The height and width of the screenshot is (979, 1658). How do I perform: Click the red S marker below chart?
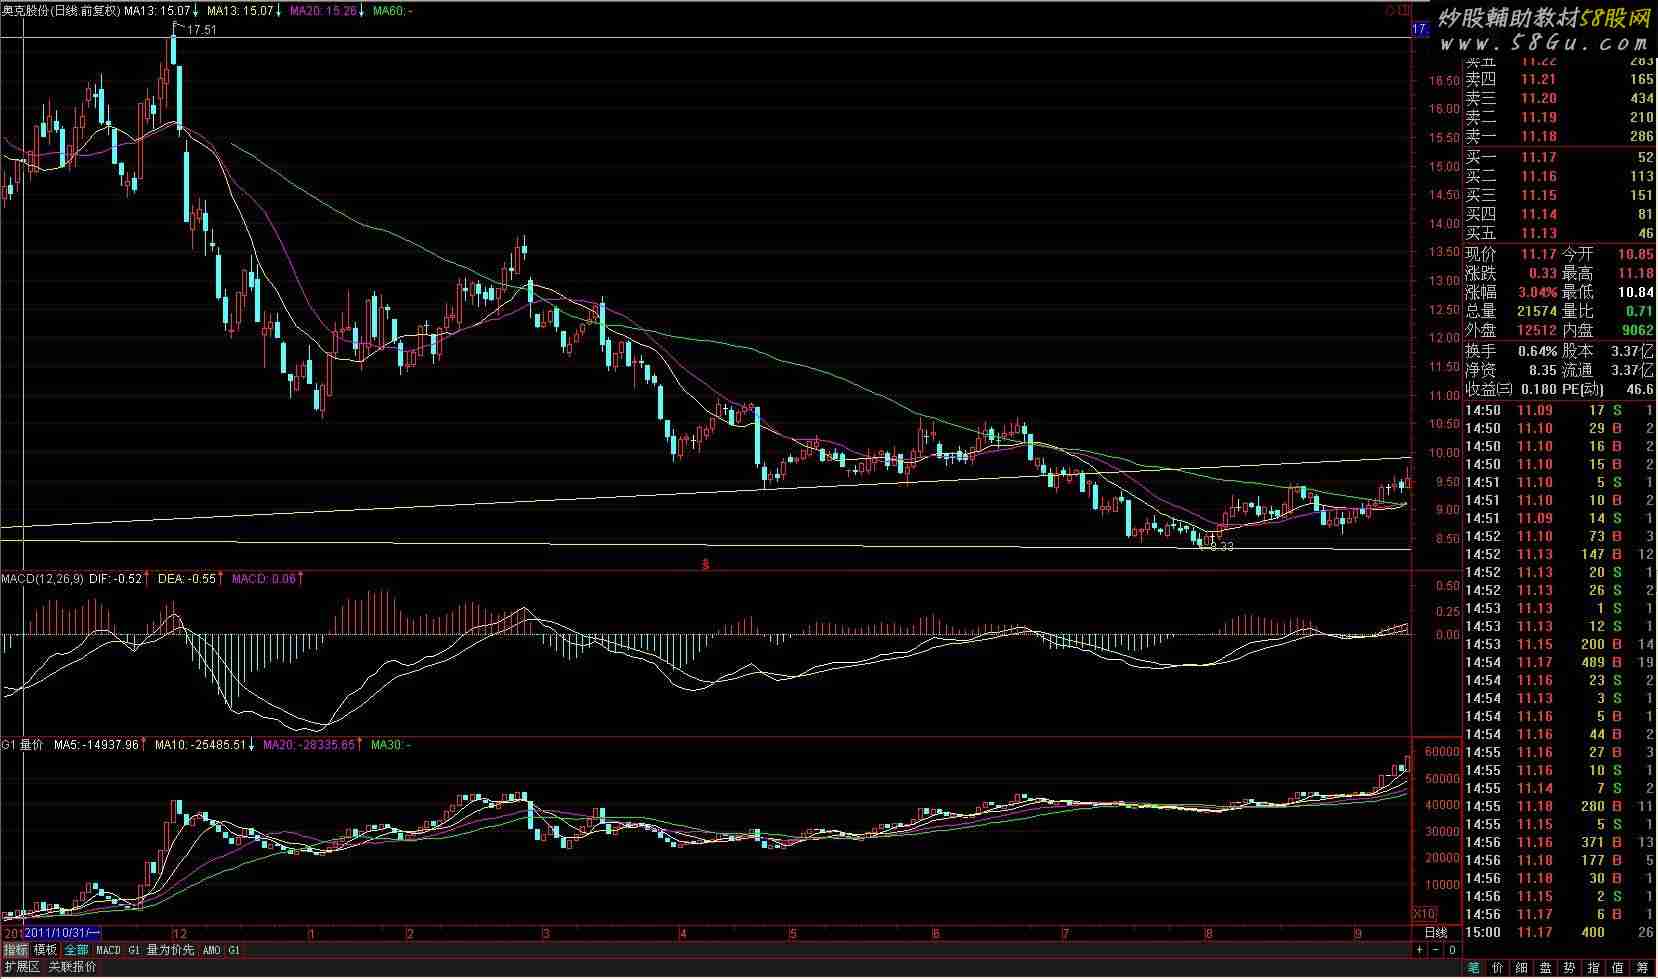705,564
